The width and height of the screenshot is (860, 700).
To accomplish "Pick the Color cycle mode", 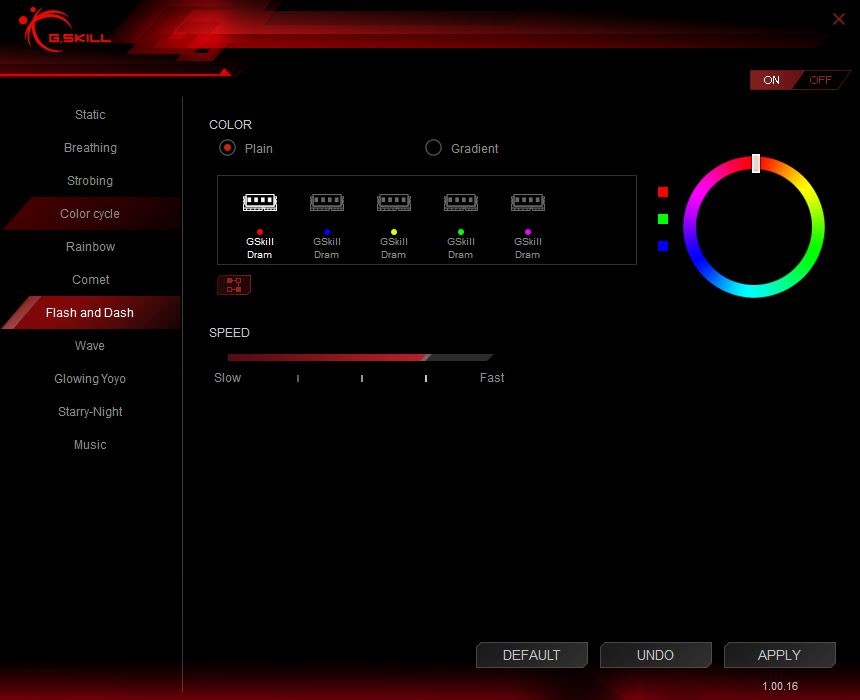I will (90, 213).
